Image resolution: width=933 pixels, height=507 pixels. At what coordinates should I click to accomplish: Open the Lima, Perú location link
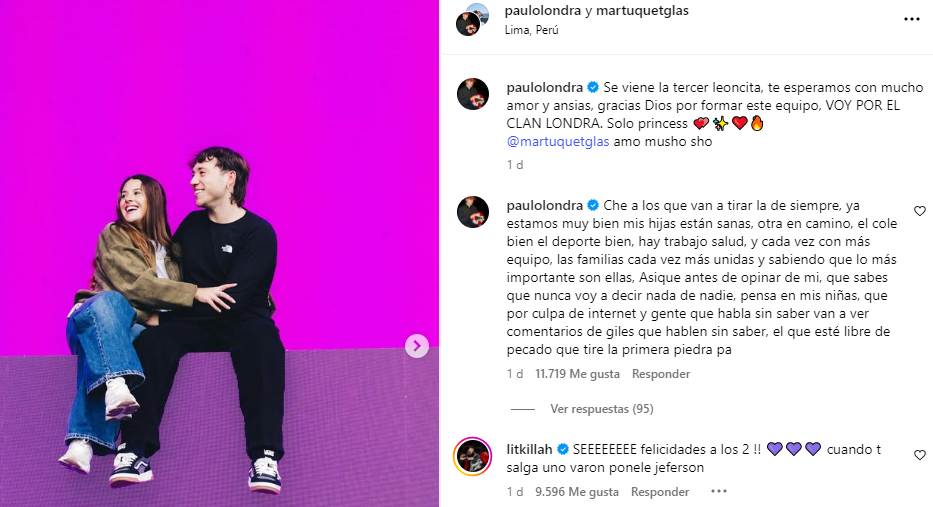pos(531,30)
